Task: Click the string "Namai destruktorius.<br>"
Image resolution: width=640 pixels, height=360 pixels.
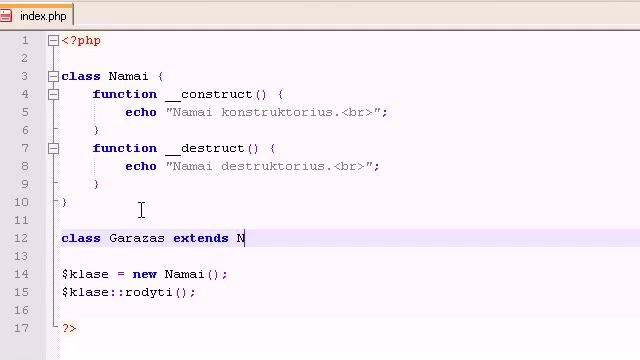Action: [x=269, y=166]
